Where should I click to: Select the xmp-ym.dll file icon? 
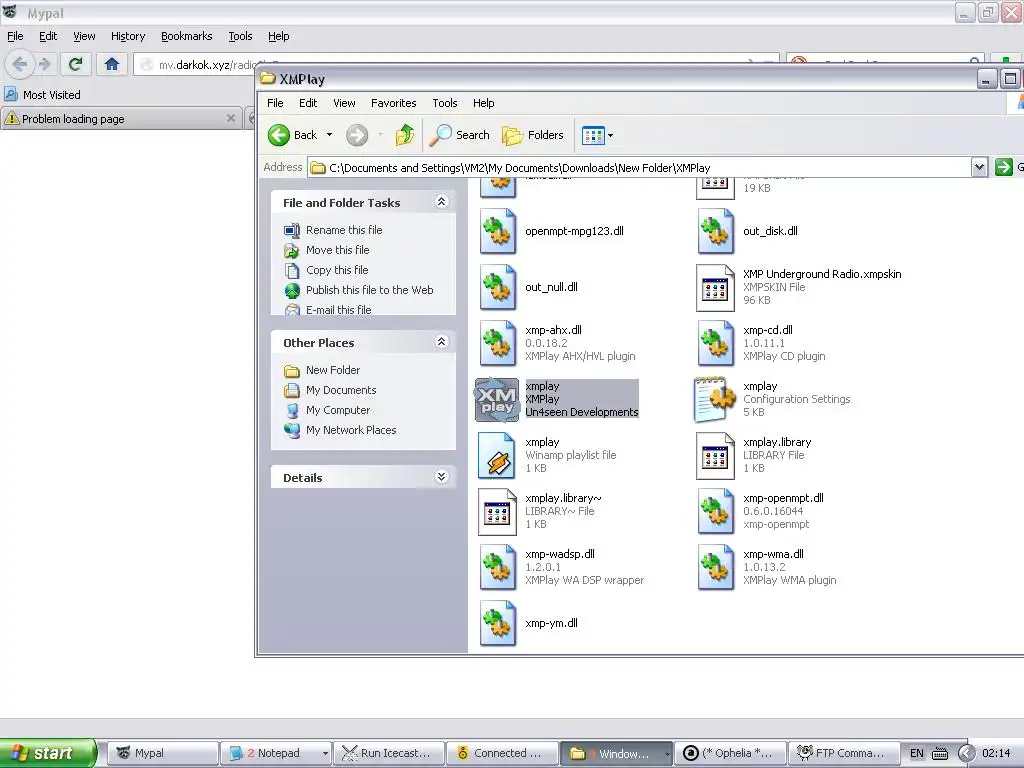click(498, 624)
